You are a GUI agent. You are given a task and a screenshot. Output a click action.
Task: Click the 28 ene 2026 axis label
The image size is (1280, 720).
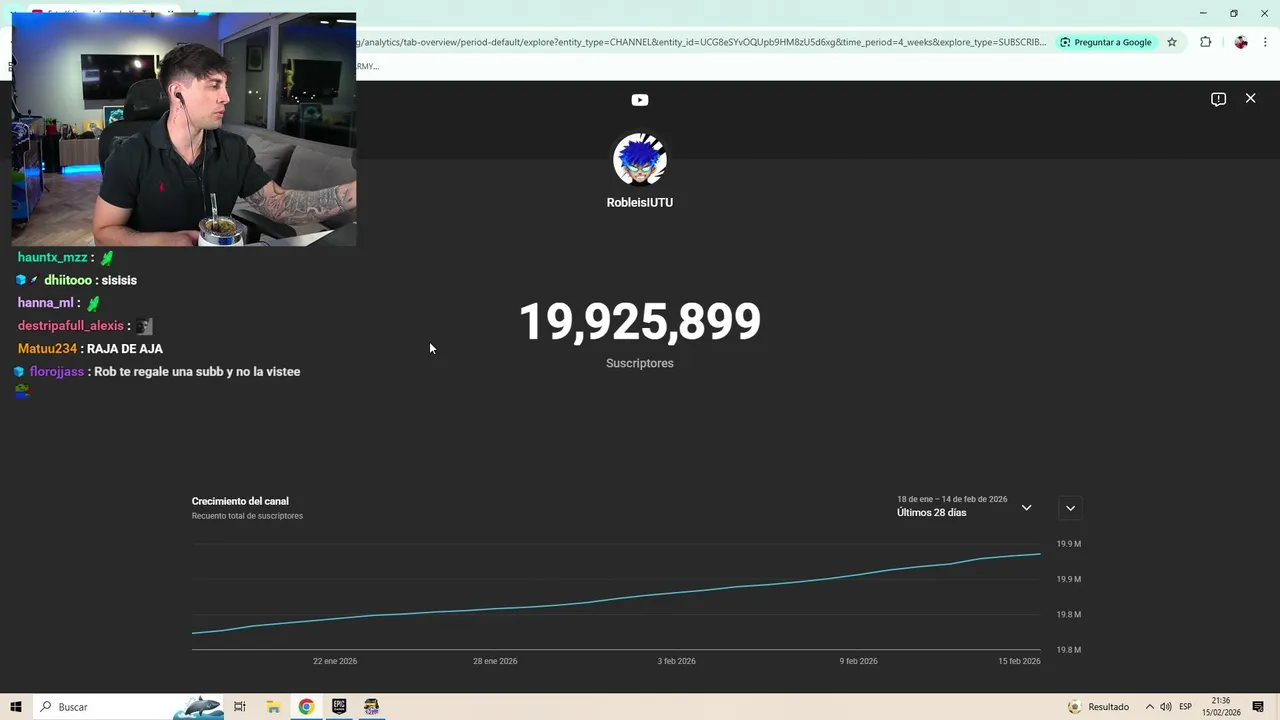[495, 661]
